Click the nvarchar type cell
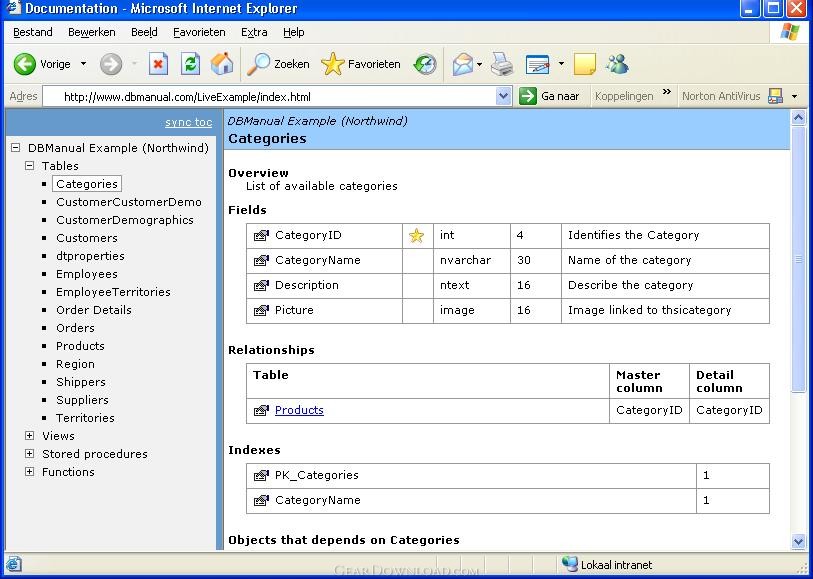This screenshot has width=813, height=579. click(472, 260)
